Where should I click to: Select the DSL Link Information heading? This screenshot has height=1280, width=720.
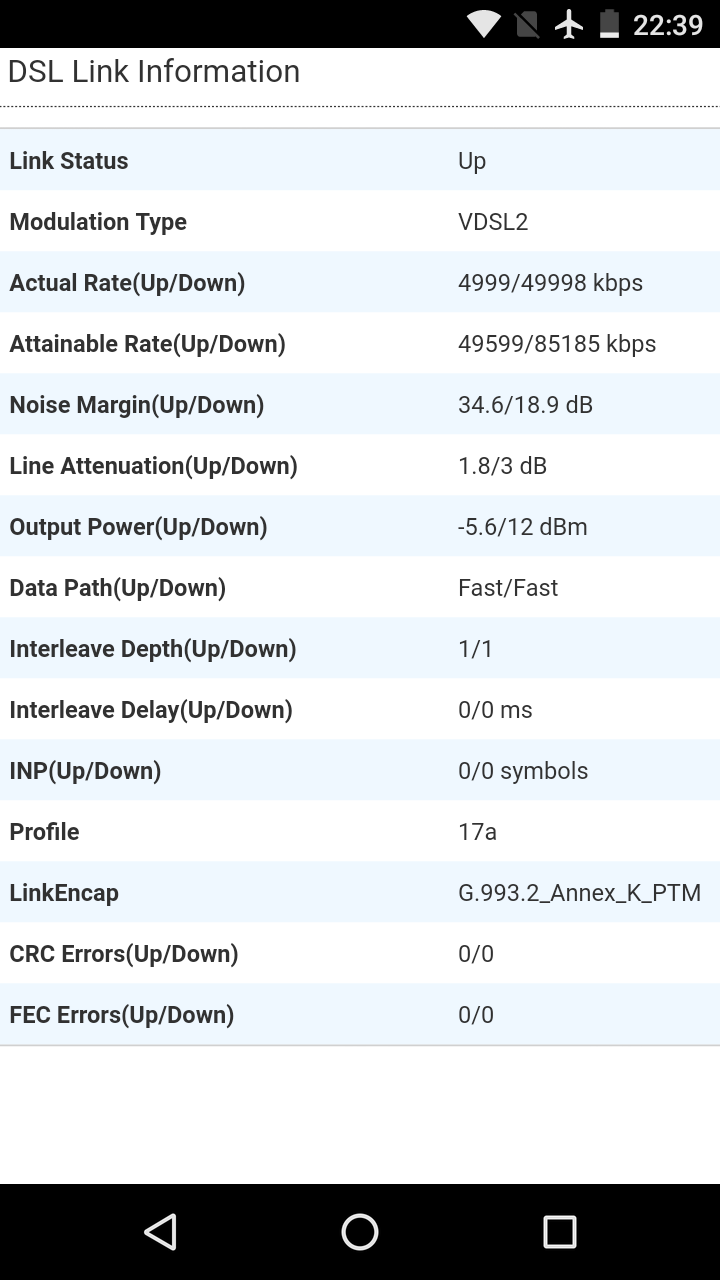154,72
